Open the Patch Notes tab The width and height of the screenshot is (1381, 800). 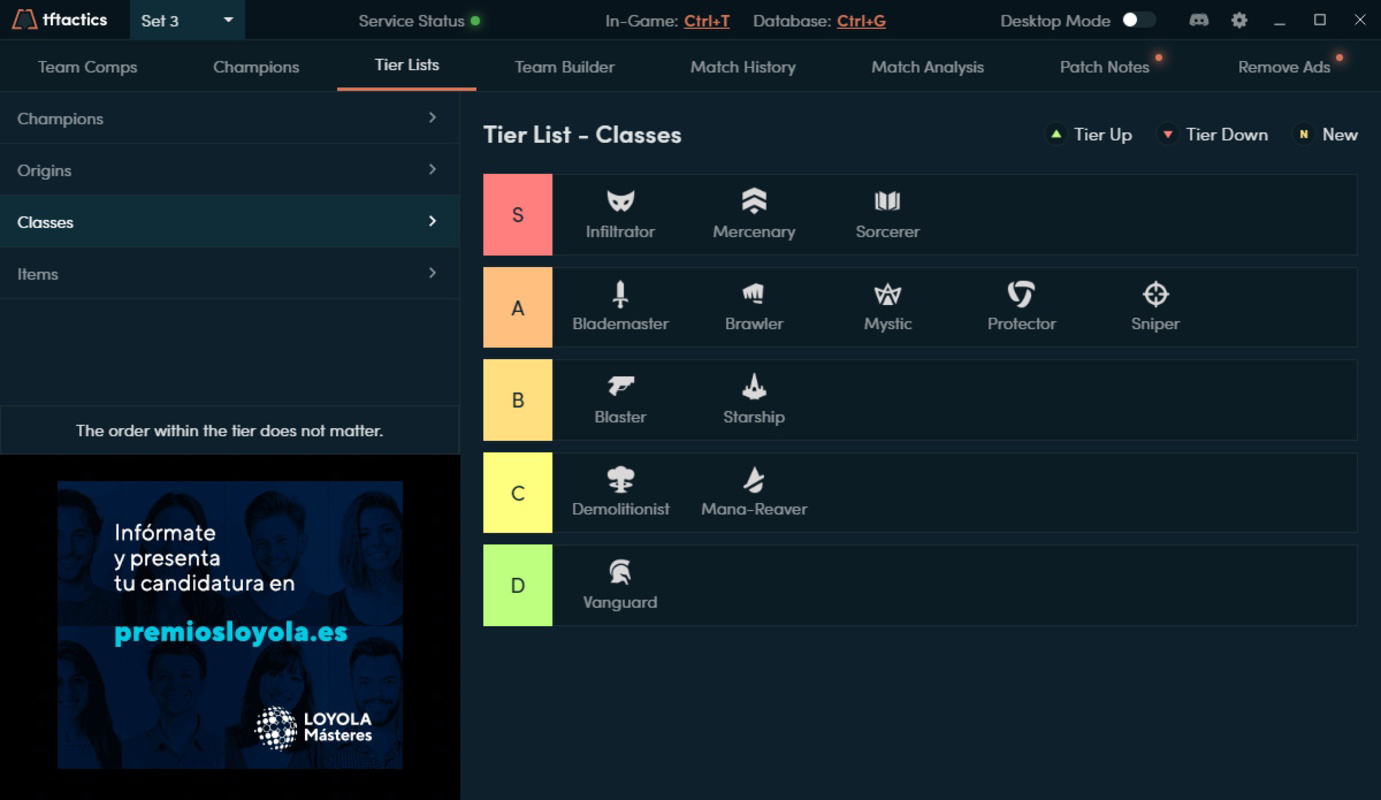(1104, 67)
